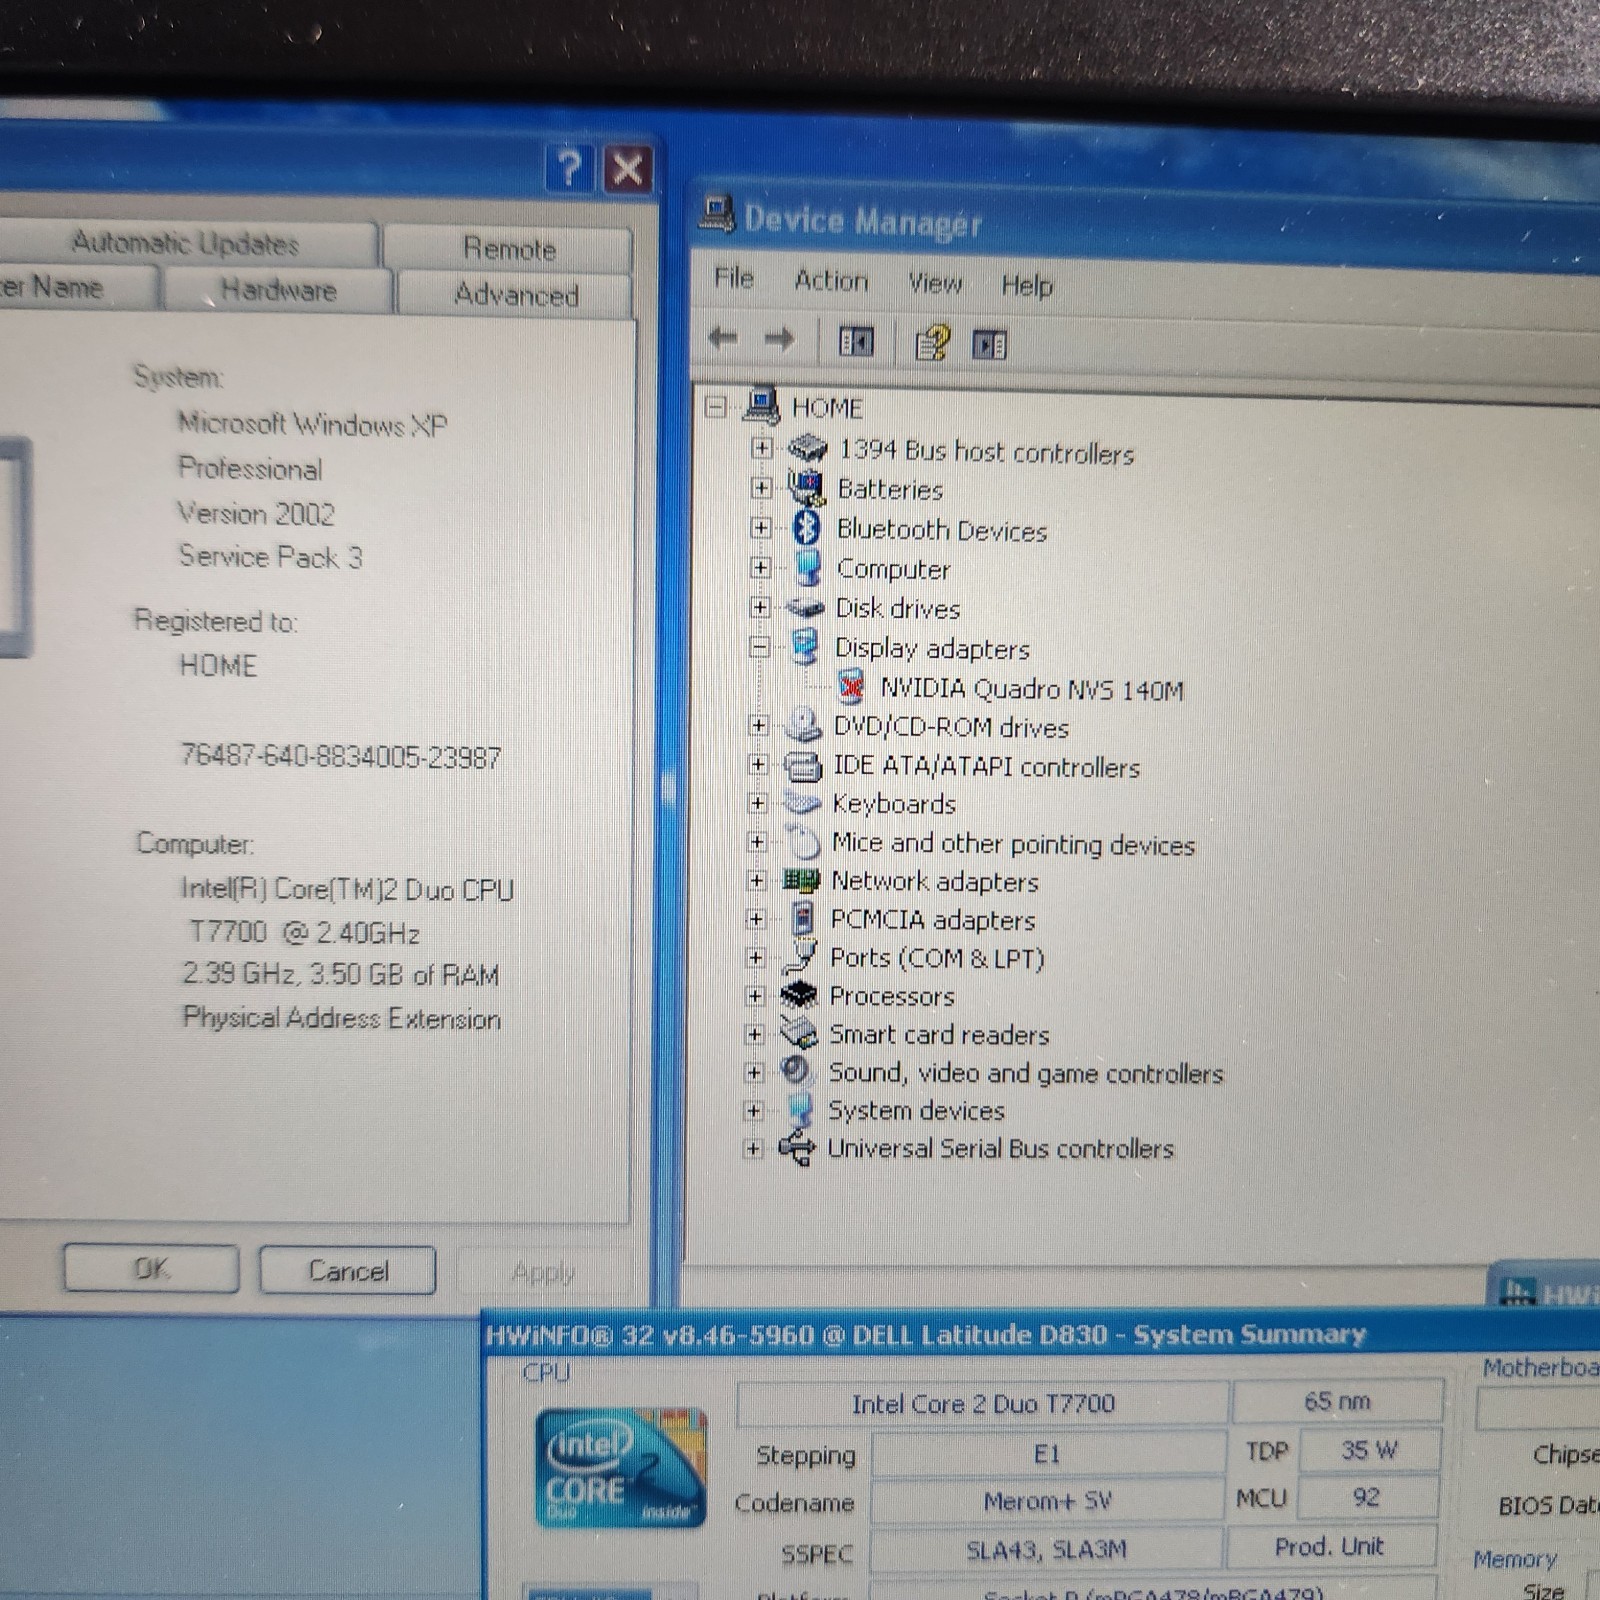The height and width of the screenshot is (1600, 1600).
Task: Open Help via the question-mark toolbar icon
Action: [x=933, y=343]
